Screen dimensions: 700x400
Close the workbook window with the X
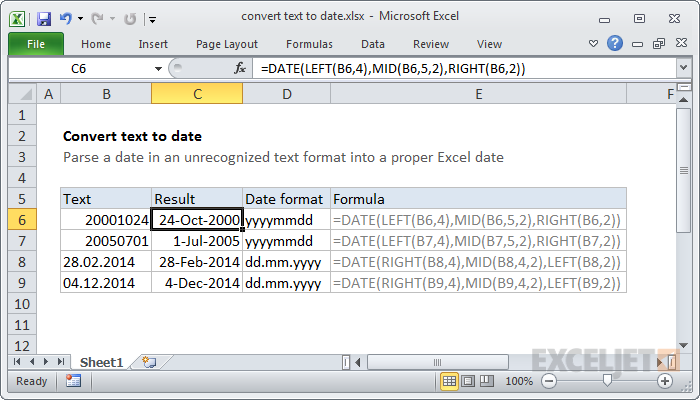pyautogui.click(x=681, y=43)
